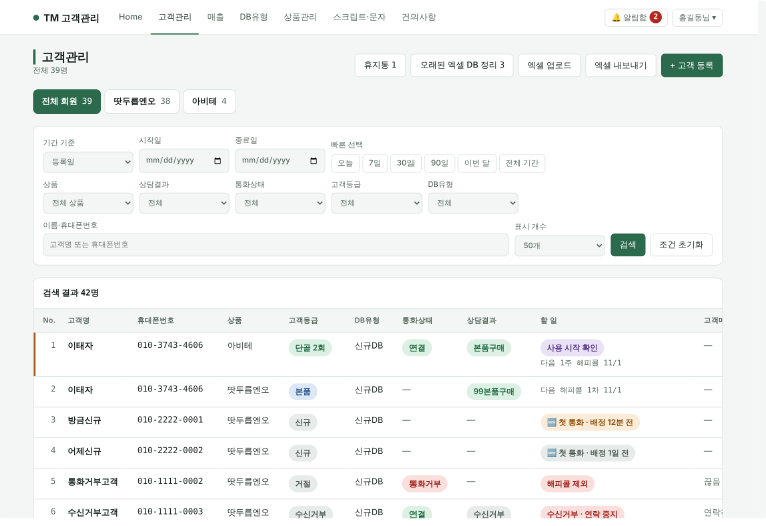766x526 pixels.
Task: Open the DB유형 menu in navigation bar
Action: coord(254,17)
